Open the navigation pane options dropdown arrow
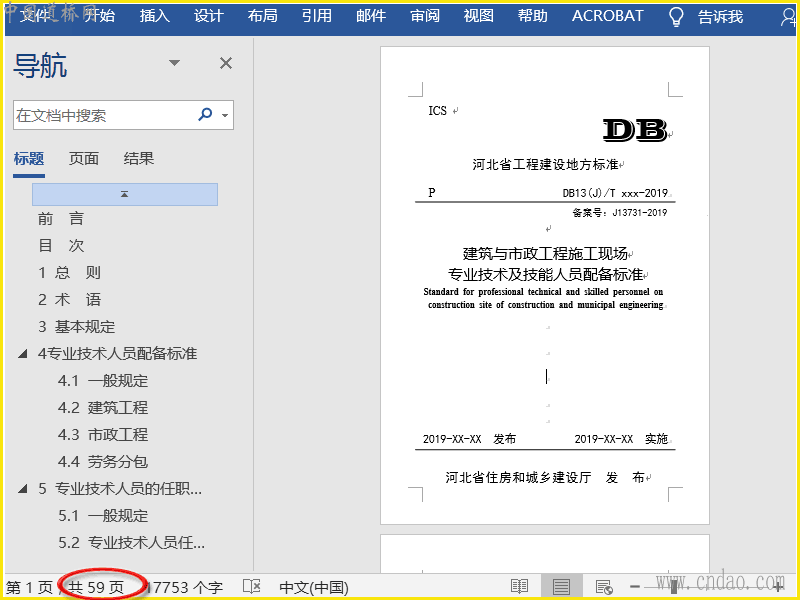 (174, 63)
